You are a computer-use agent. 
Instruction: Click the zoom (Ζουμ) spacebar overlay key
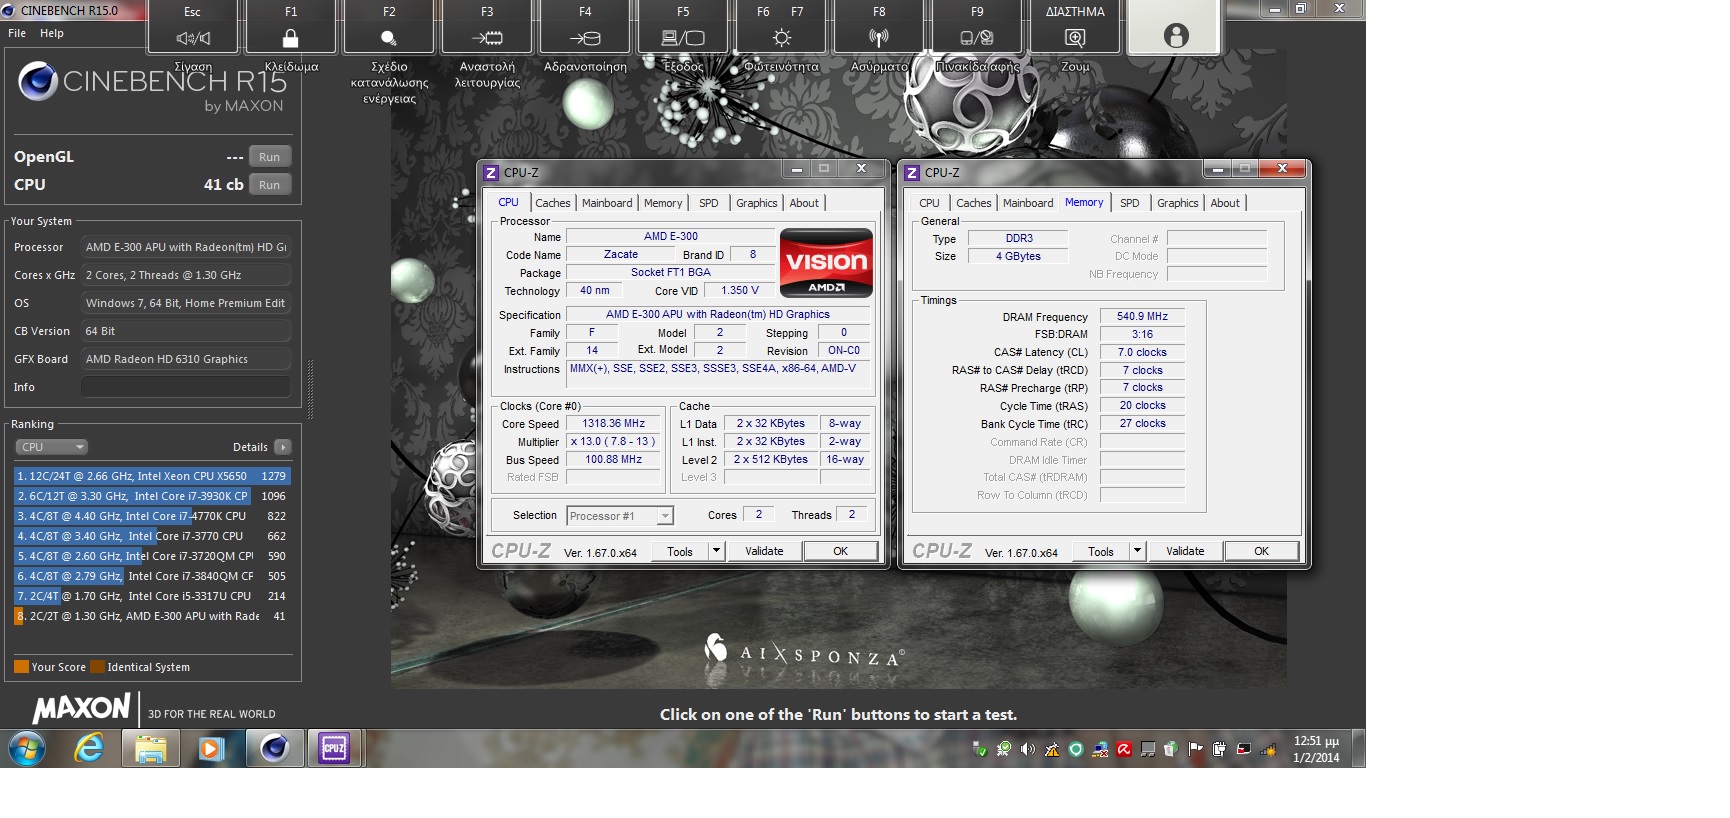coord(1075,27)
